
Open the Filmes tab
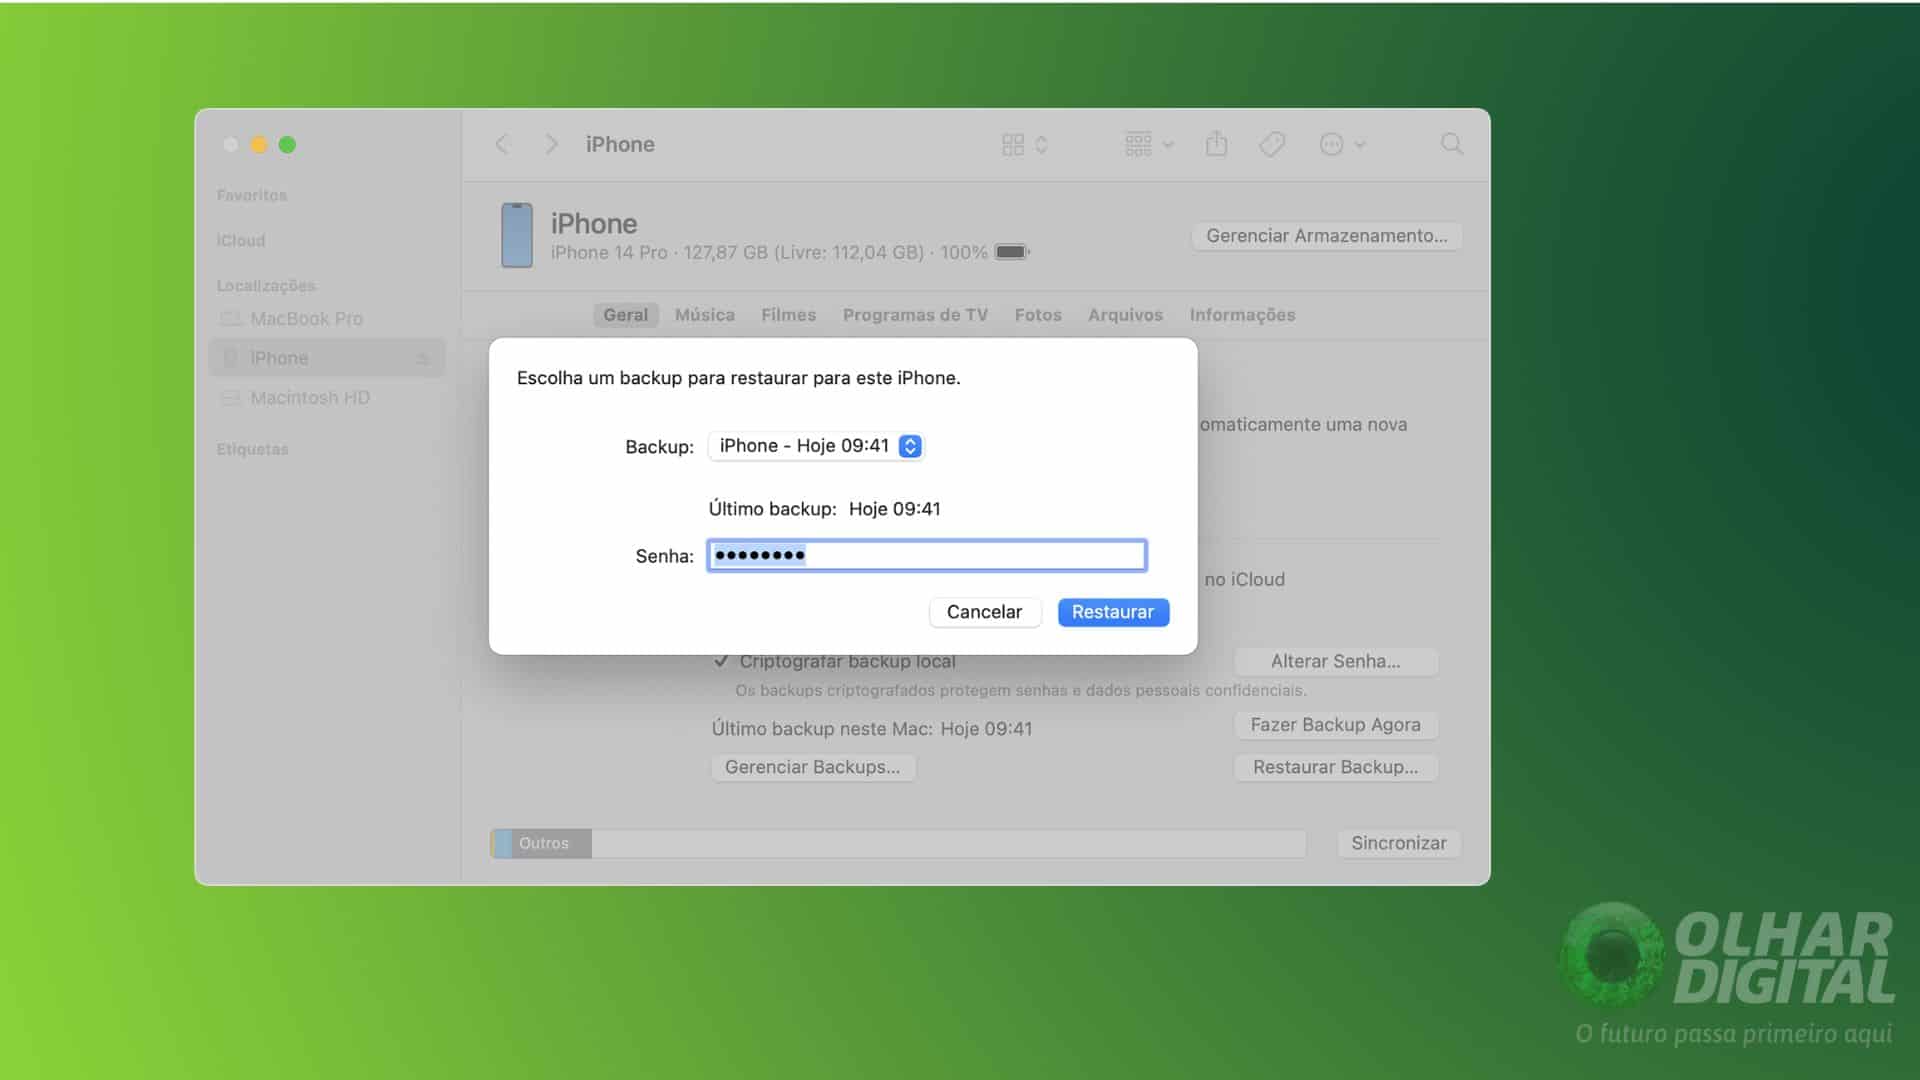coord(789,315)
